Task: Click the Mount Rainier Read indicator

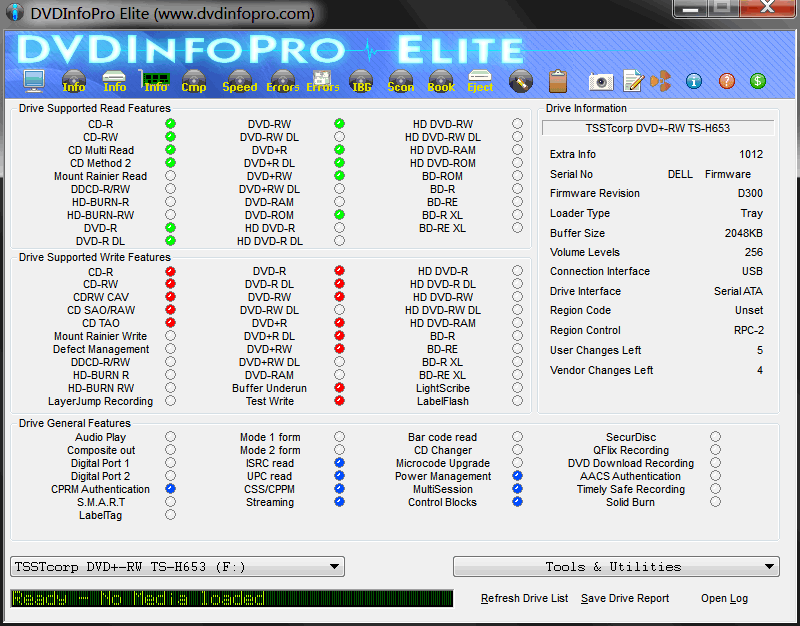Action: pyautogui.click(x=170, y=176)
